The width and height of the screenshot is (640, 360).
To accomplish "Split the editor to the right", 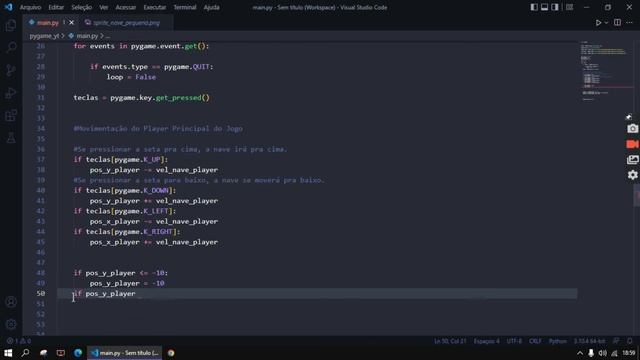I will click(617, 23).
